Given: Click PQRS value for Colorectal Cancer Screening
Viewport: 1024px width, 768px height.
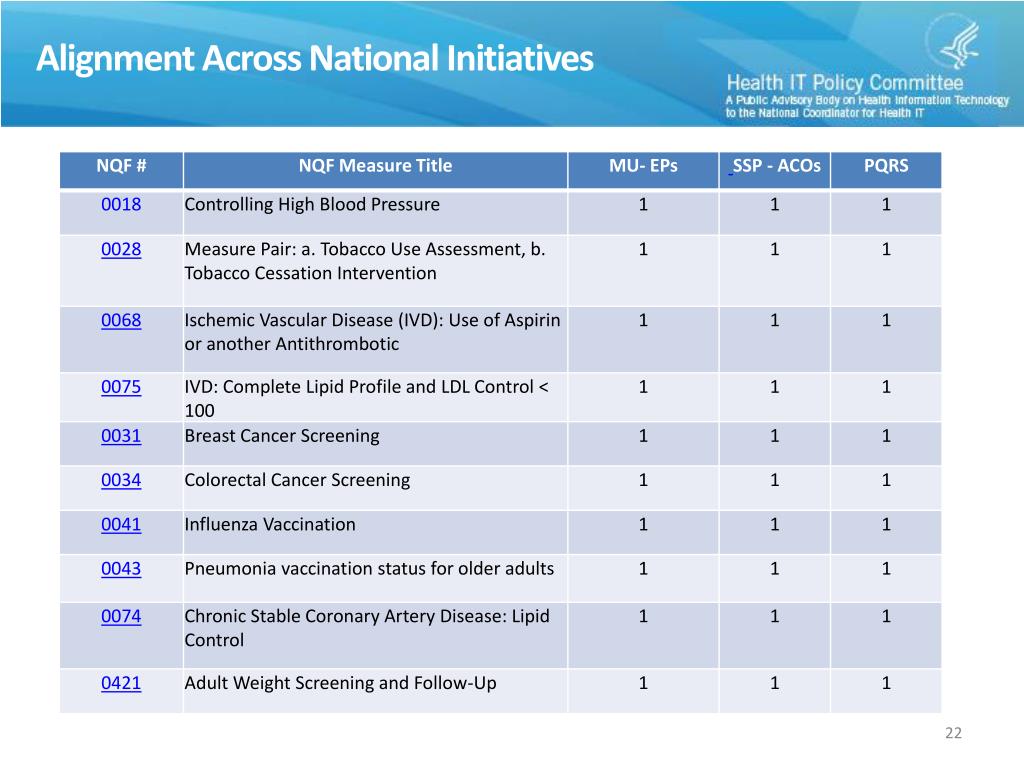Looking at the screenshot, I should [x=886, y=481].
